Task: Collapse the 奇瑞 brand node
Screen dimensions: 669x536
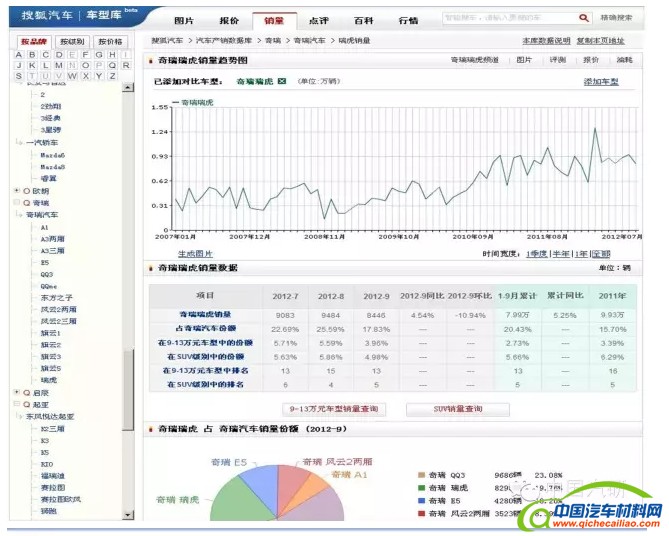Action: (x=17, y=202)
